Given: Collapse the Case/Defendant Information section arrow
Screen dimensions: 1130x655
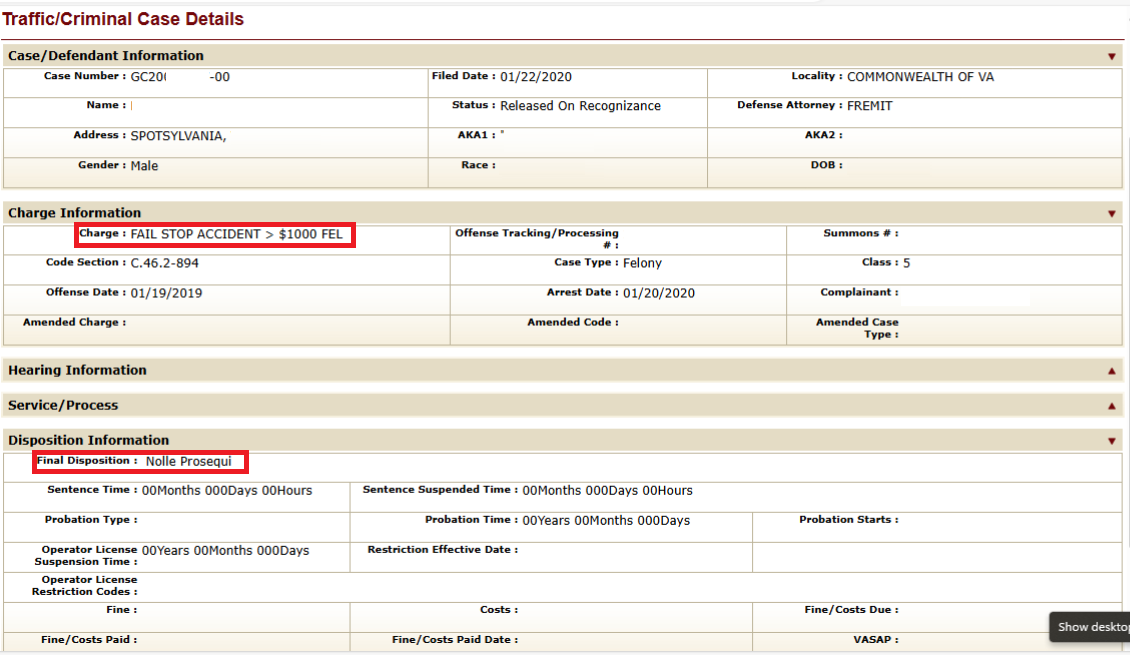Looking at the screenshot, I should pos(1111,56).
